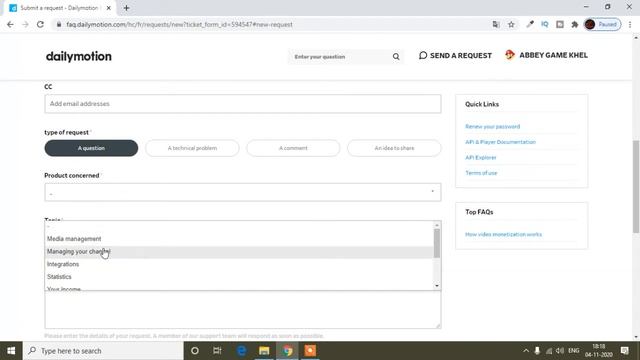Select the 'An idea to share' request type
The width and height of the screenshot is (640, 360).
[x=394, y=148]
